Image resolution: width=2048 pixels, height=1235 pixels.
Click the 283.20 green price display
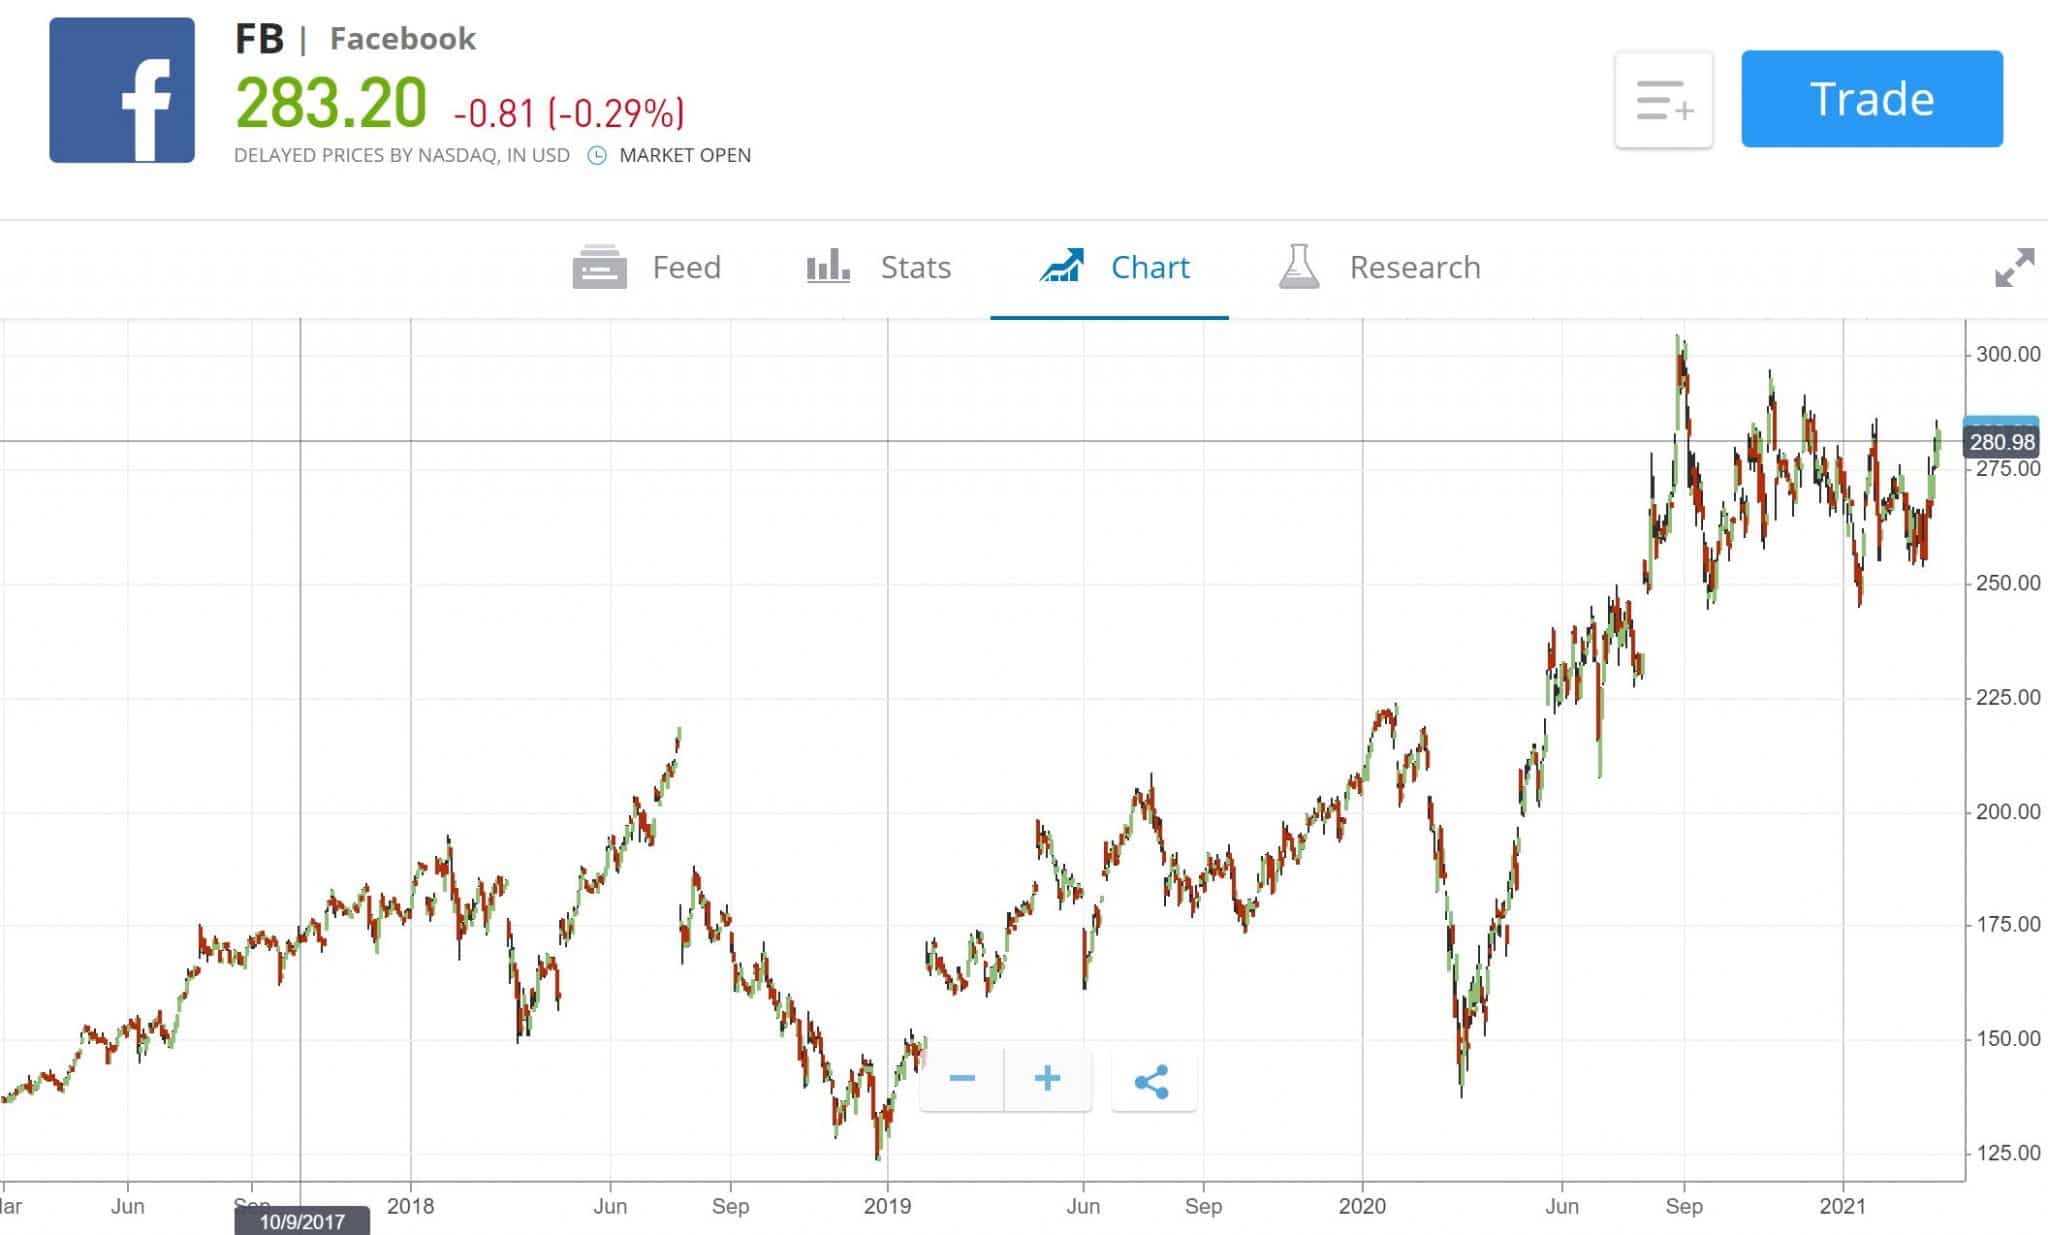pos(330,106)
